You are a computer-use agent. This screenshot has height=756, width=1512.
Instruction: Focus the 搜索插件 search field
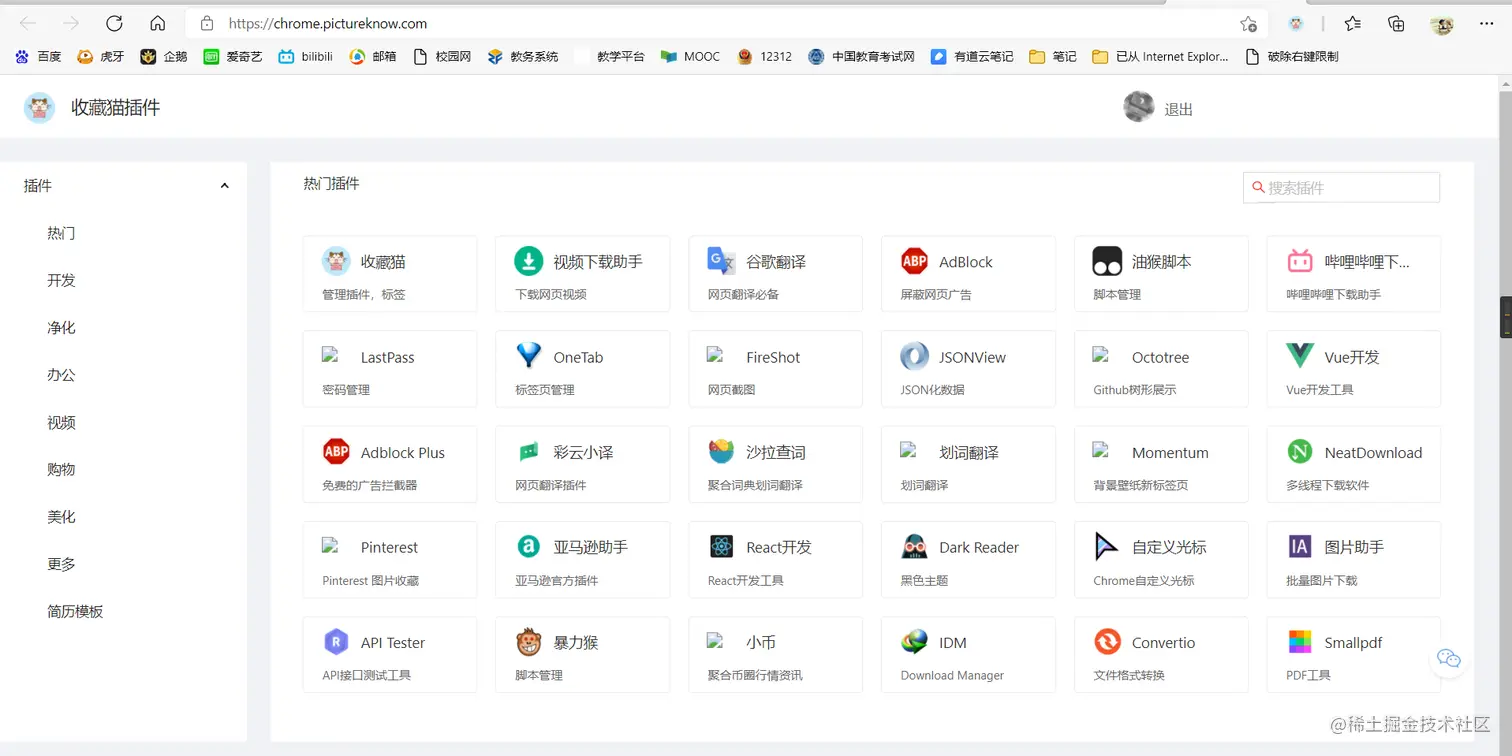(x=1341, y=187)
